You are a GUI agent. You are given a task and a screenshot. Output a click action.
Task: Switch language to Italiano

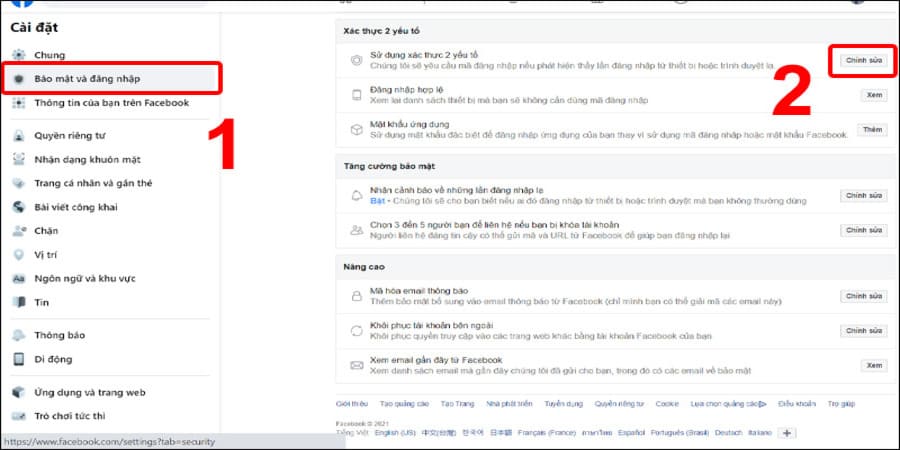[x=761, y=433]
